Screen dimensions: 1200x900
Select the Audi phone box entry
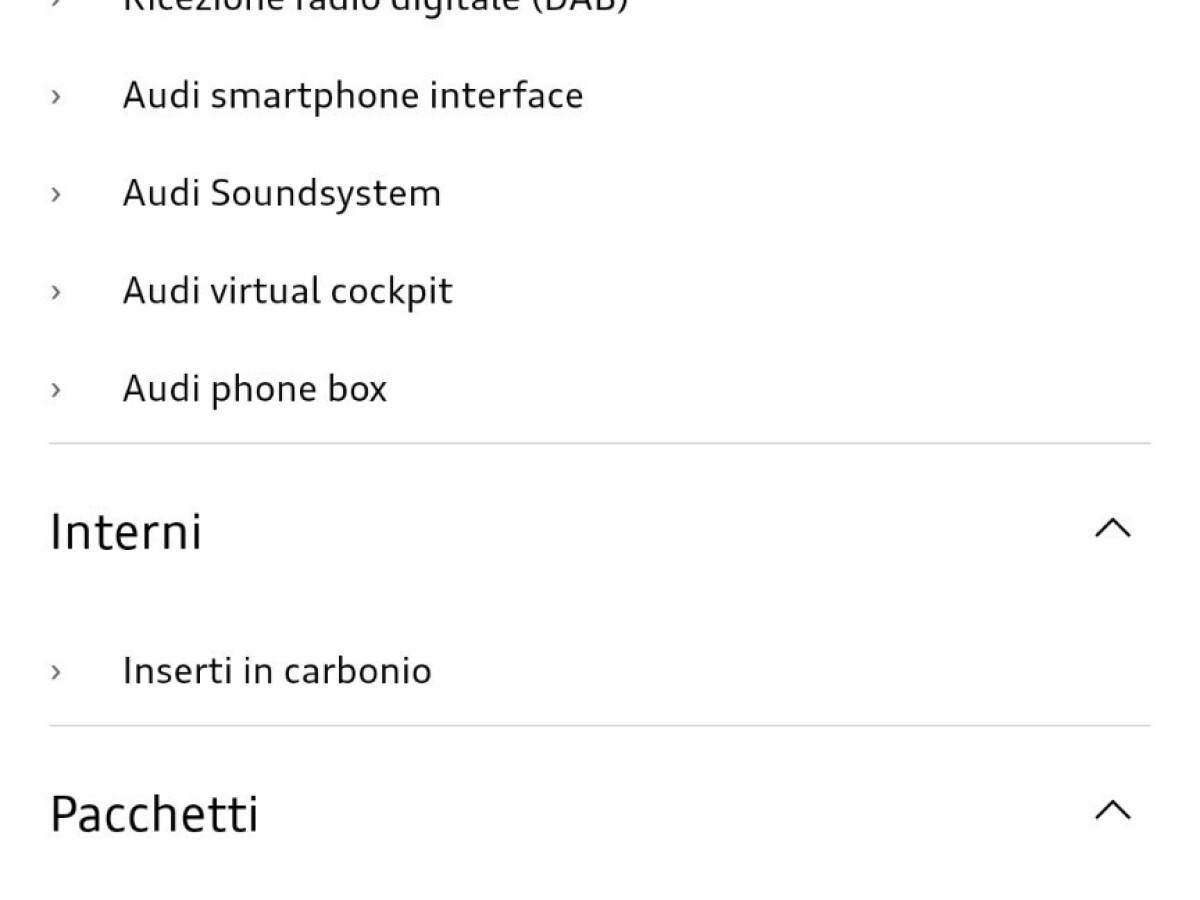254,389
